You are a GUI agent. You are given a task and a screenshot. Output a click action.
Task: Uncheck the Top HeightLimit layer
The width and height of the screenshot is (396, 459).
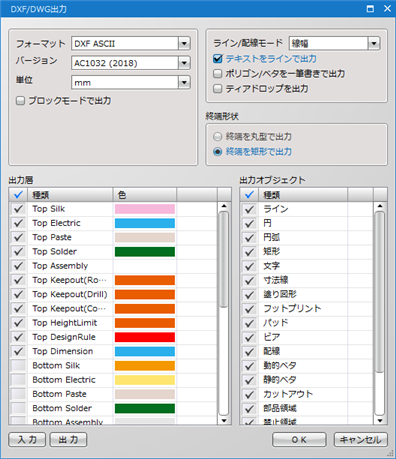click(x=18, y=323)
